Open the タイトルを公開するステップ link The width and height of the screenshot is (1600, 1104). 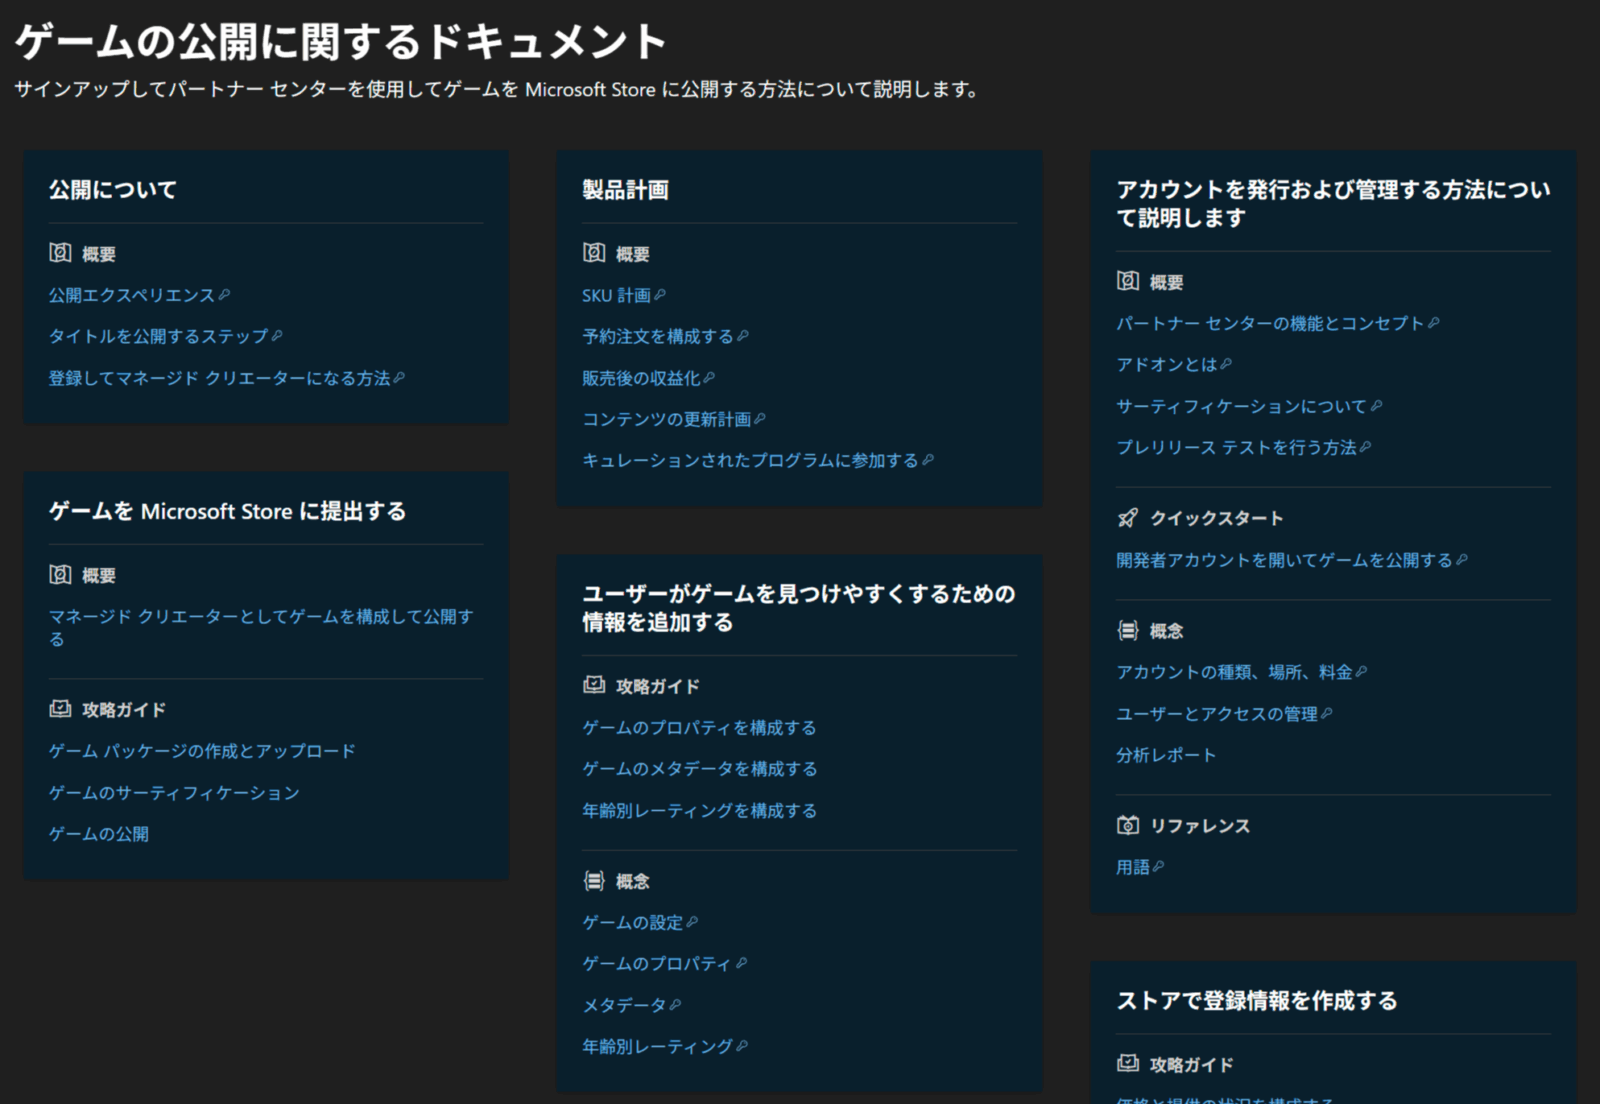coord(158,336)
